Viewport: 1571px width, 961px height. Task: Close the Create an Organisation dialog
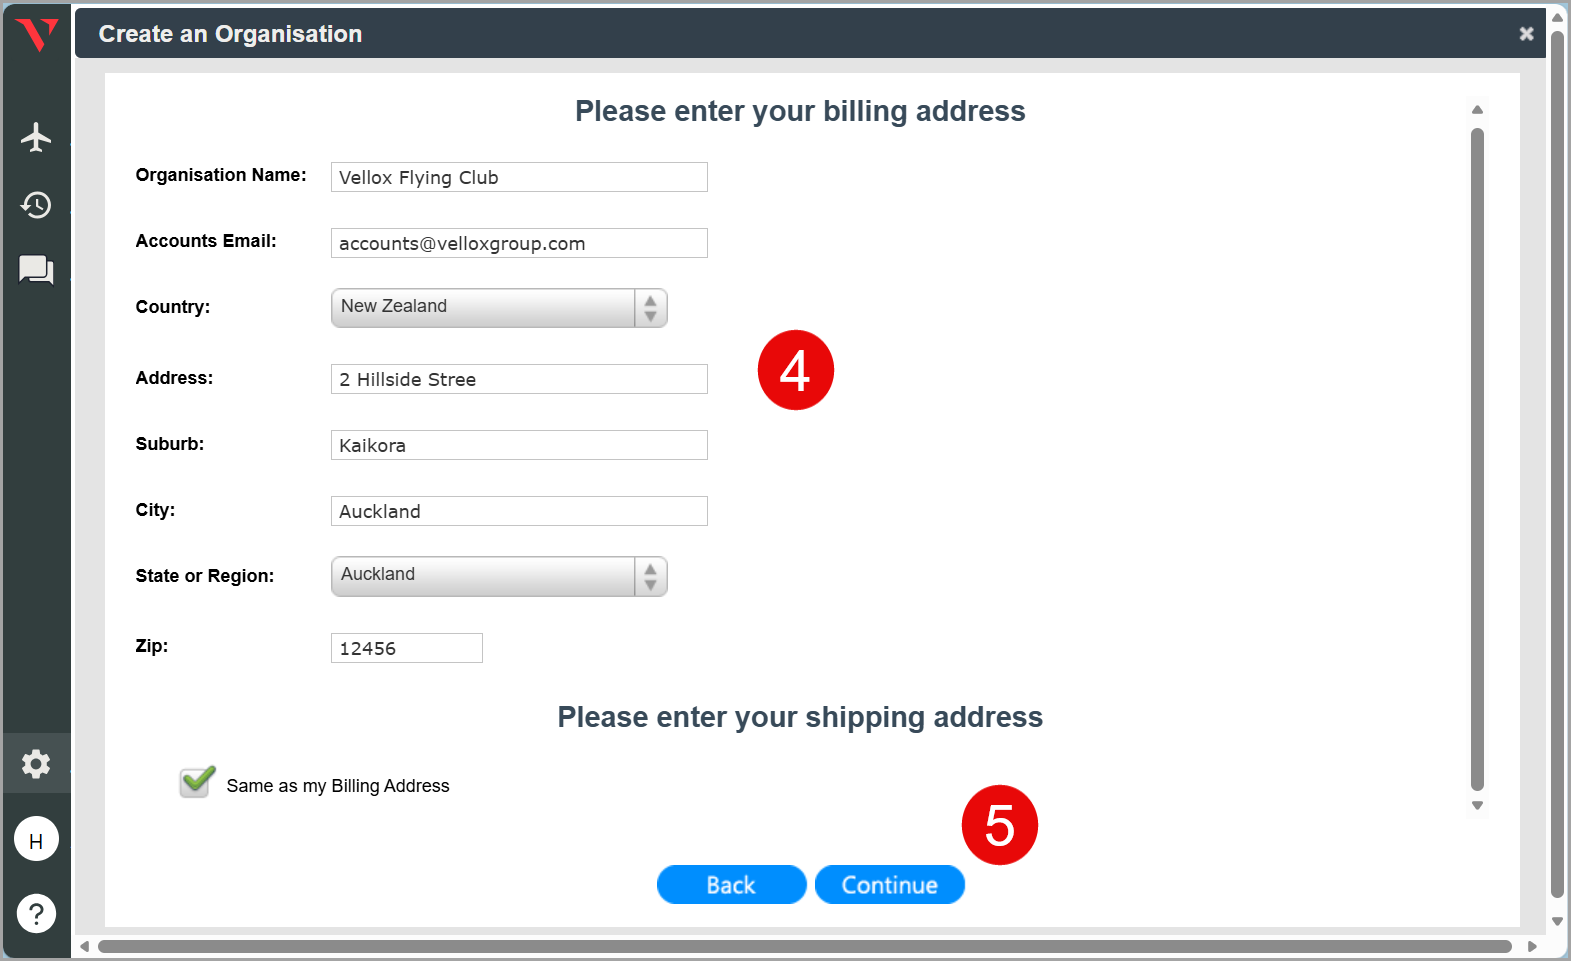(x=1526, y=34)
